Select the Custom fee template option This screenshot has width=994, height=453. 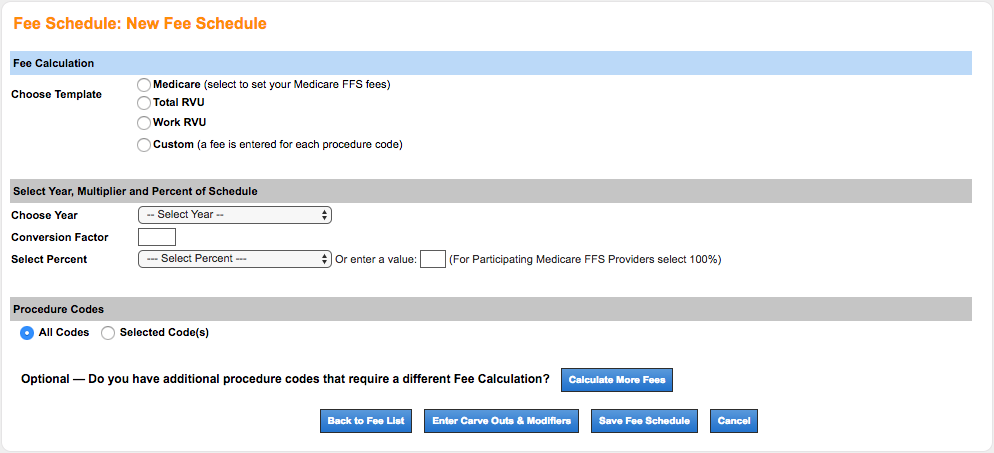145,145
